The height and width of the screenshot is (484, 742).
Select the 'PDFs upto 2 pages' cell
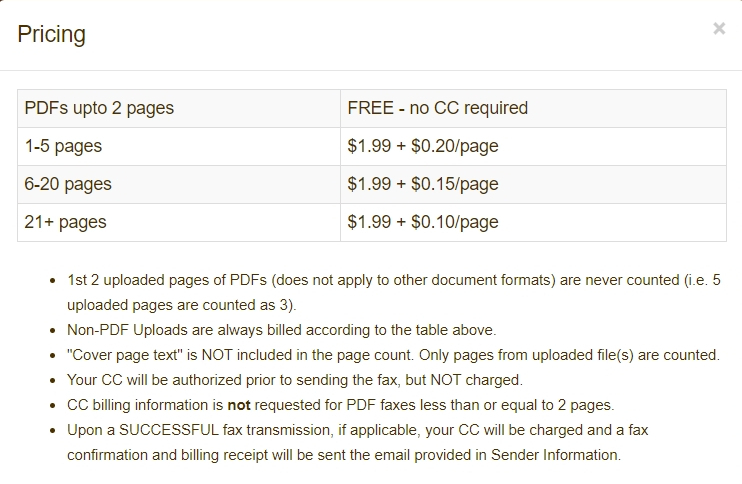click(x=179, y=108)
